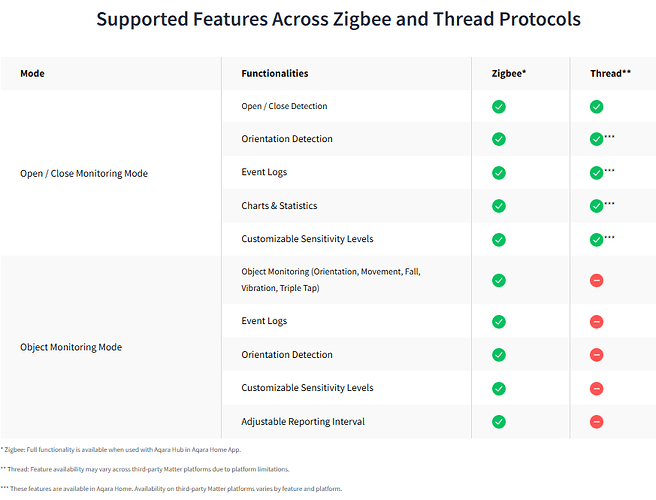Click the Zigbee checkmark for Open/Close Orientation Detection
Viewport: 656px width, 500px height.
(498, 139)
